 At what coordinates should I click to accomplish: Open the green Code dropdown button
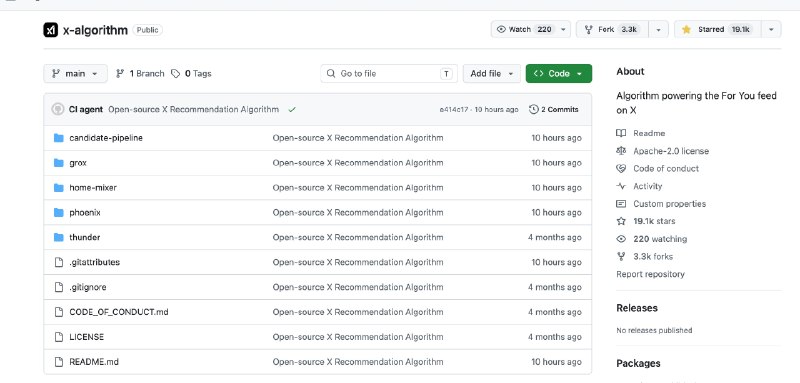(x=559, y=73)
